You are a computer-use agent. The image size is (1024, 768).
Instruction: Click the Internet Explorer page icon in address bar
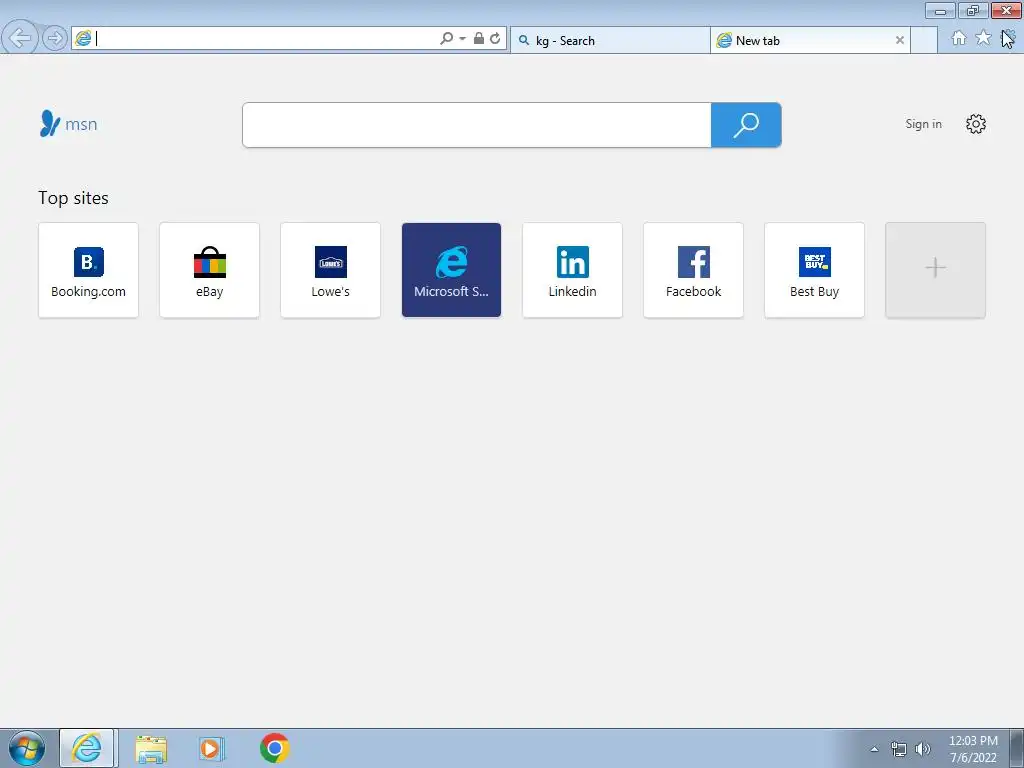pyautogui.click(x=83, y=39)
